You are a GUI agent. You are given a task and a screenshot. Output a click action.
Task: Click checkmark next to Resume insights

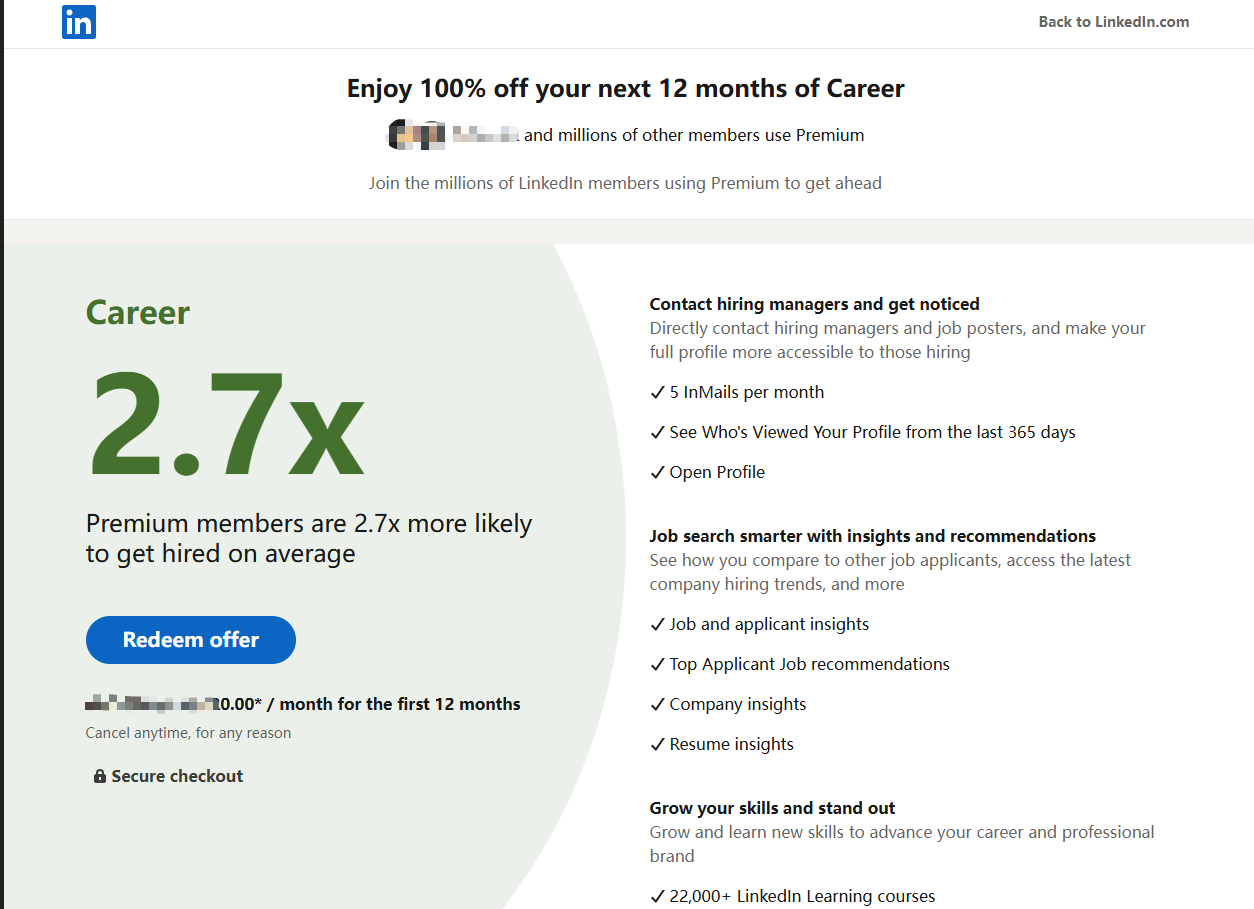[657, 745]
